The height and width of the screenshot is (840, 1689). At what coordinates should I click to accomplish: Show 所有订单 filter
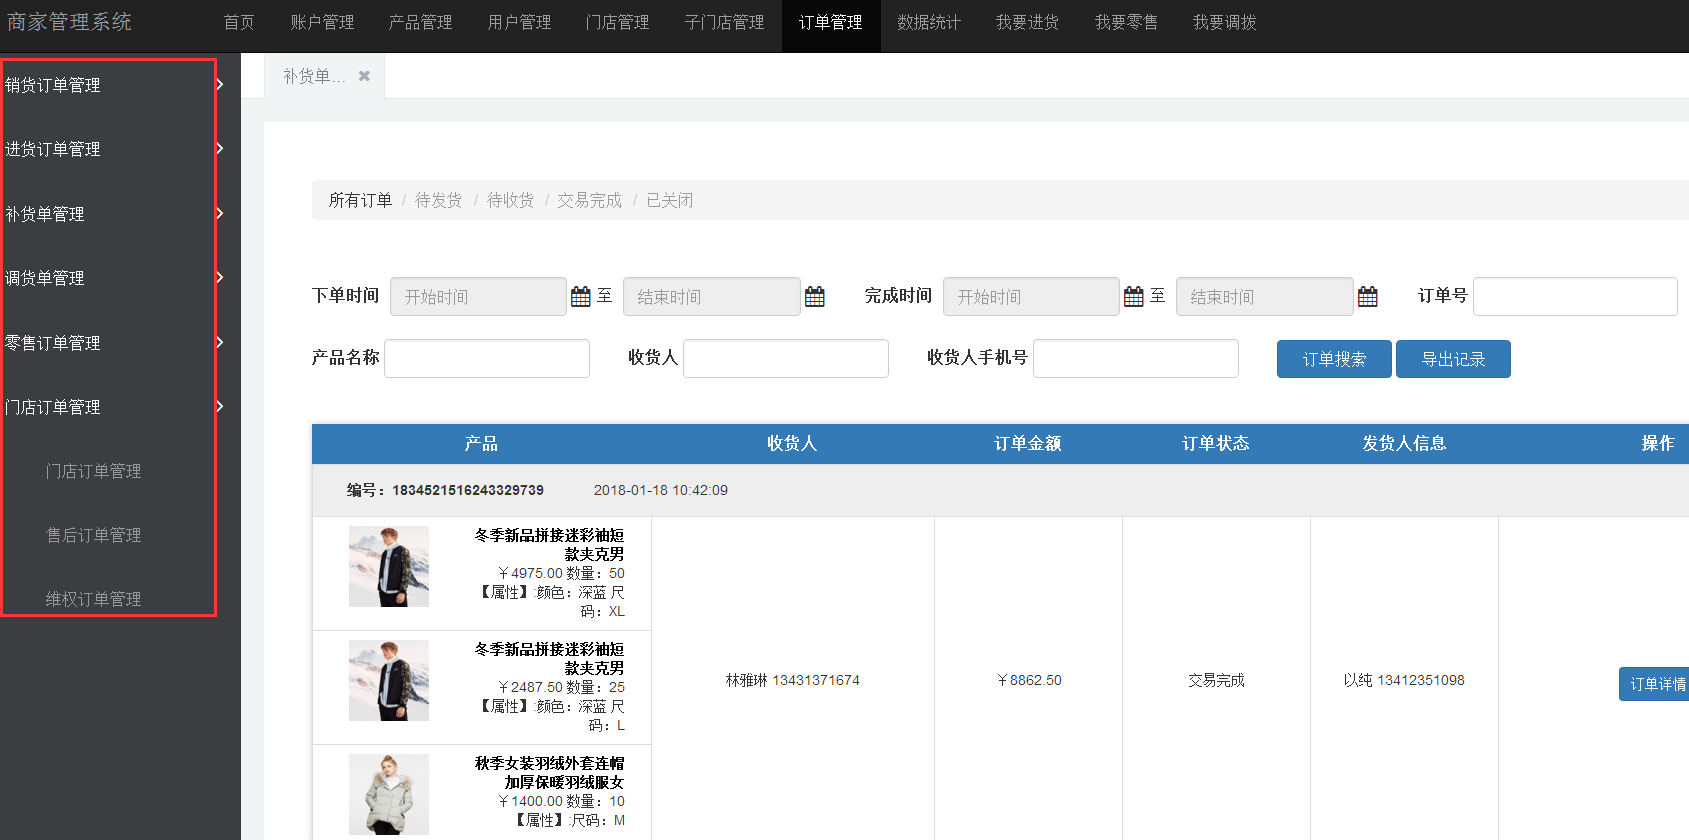tap(360, 200)
